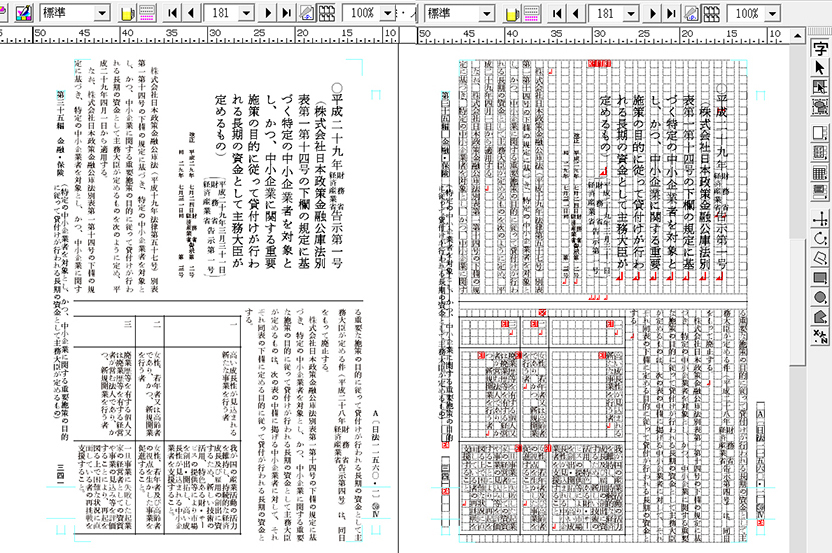Screen dimensions: 832x553
Task: Select the X-N coordinate tool
Action: pyautogui.click(x=820, y=336)
